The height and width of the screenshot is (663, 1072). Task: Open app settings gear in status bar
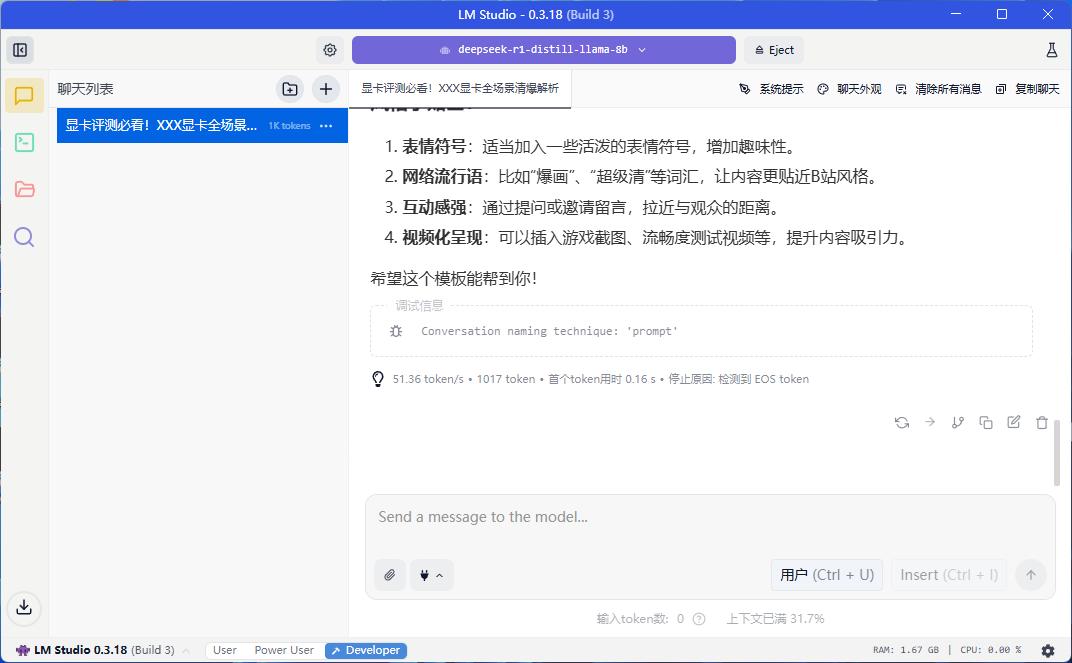click(1047, 650)
